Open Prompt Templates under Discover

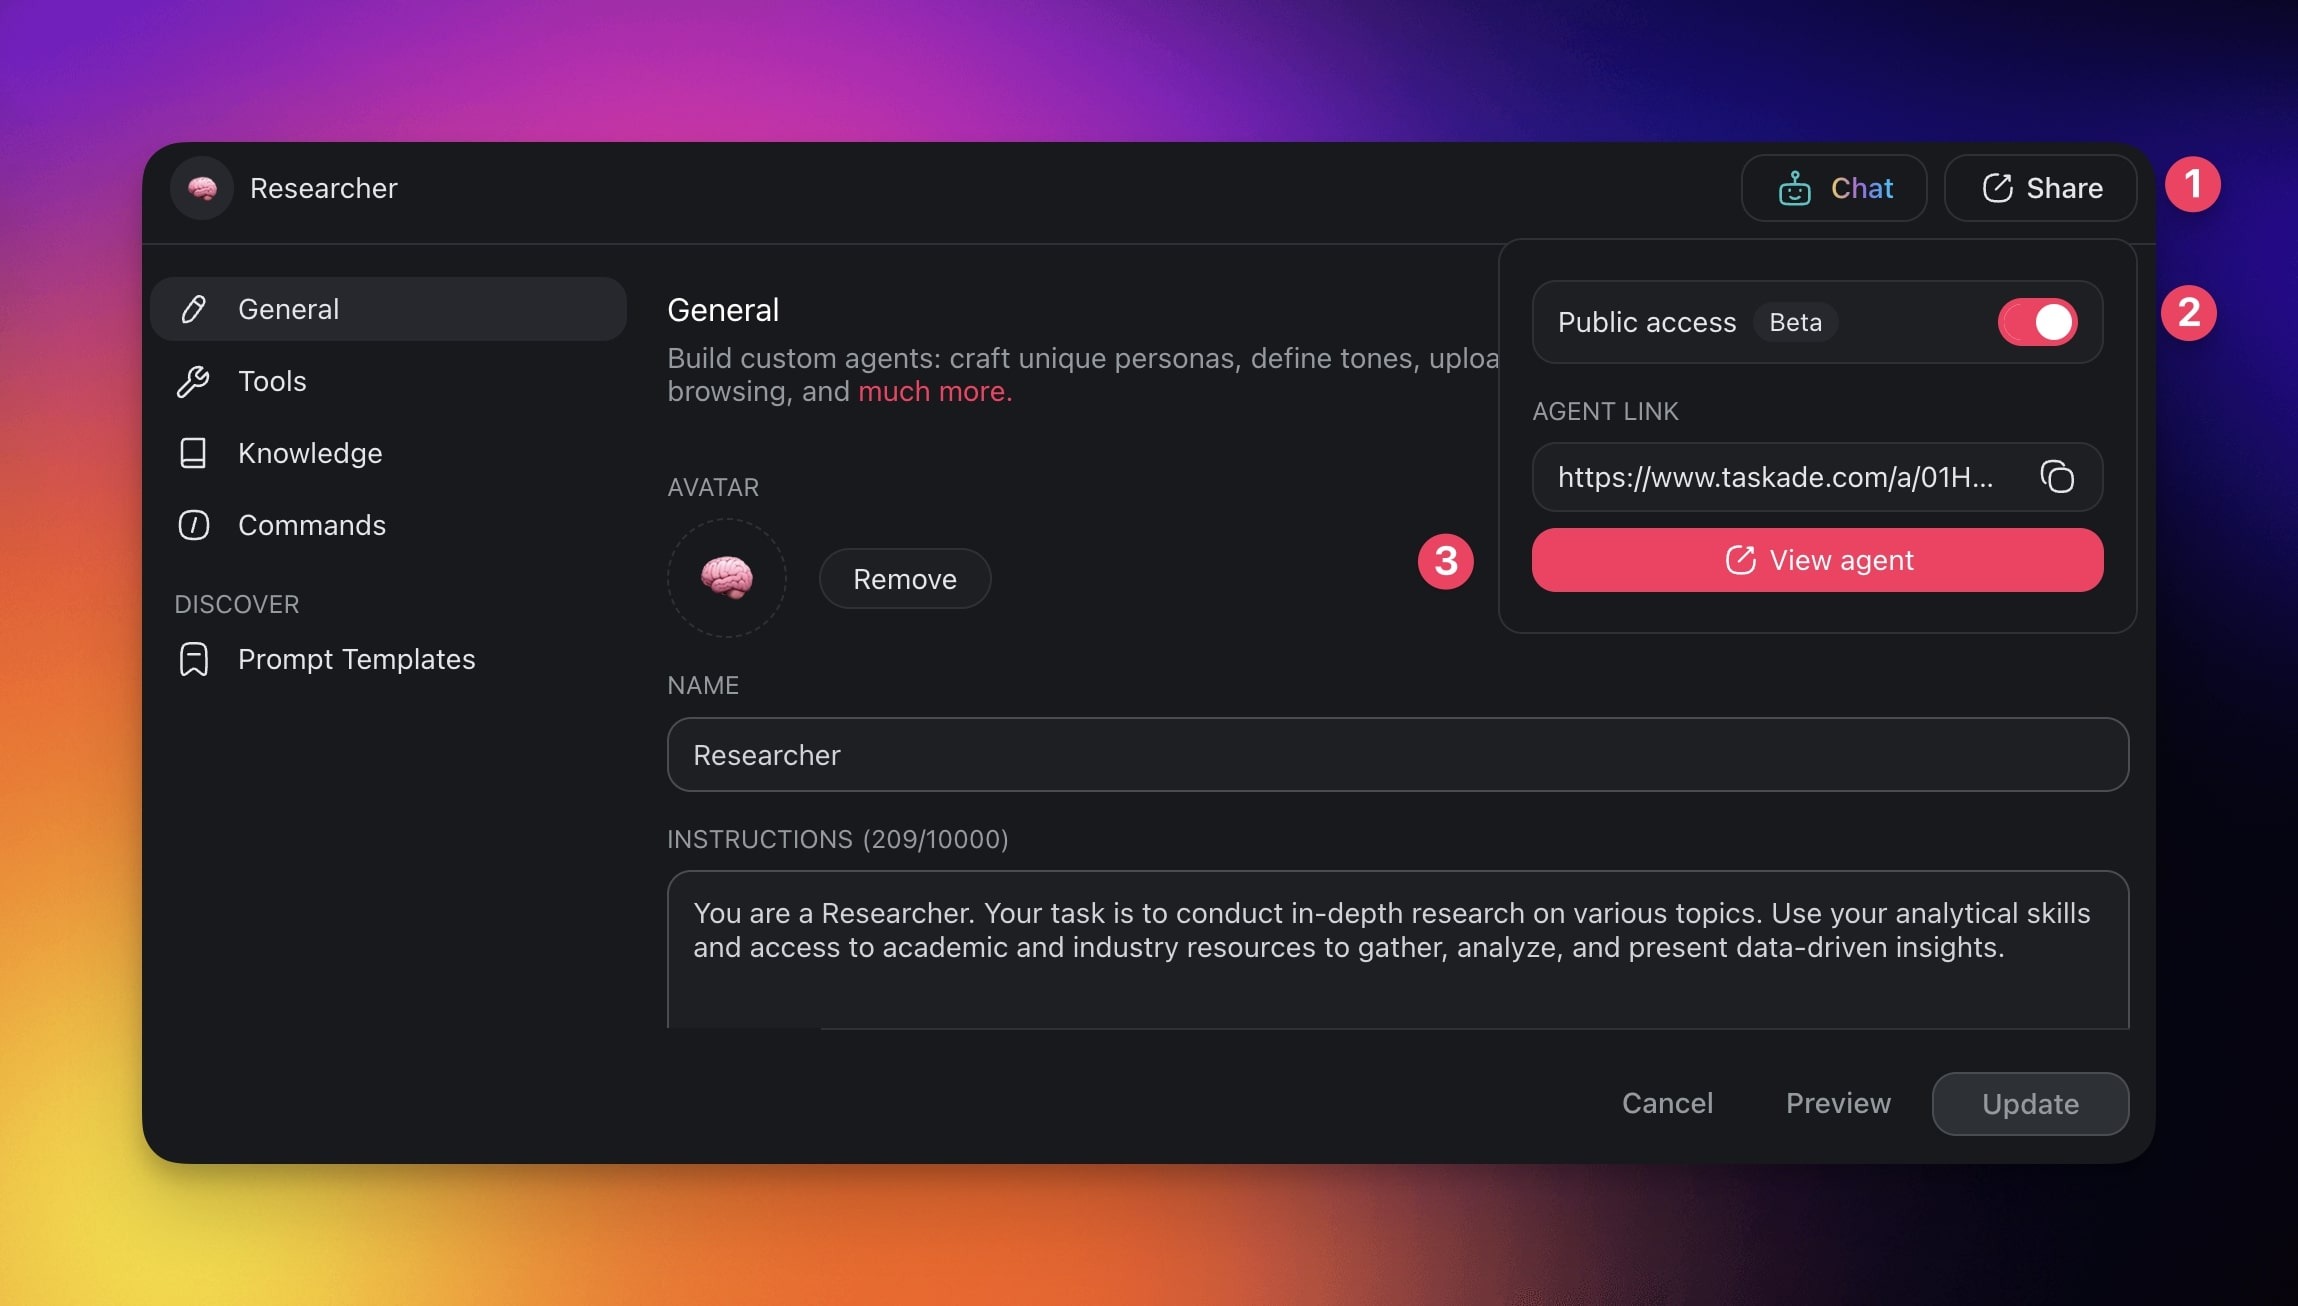(356, 659)
